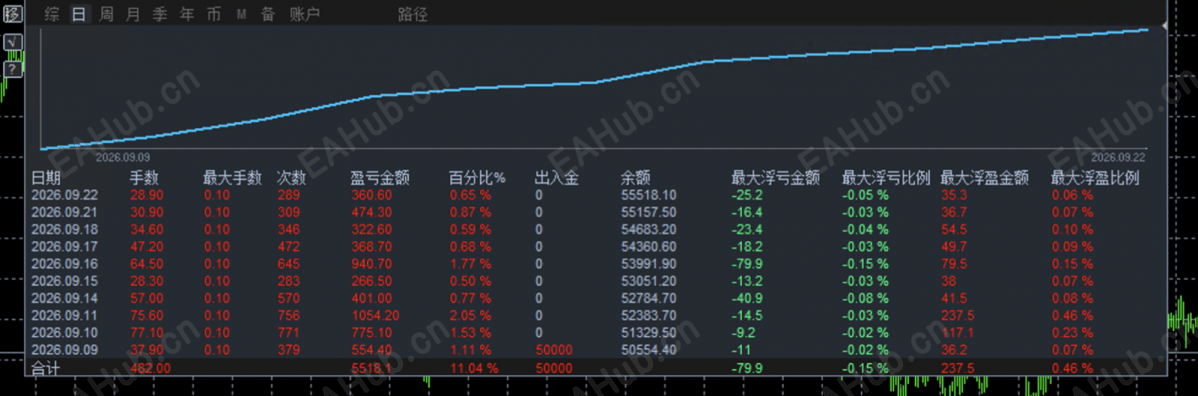The height and width of the screenshot is (396, 1198).
Task: Click the 1054.20 profit amount
Action: click(x=374, y=315)
